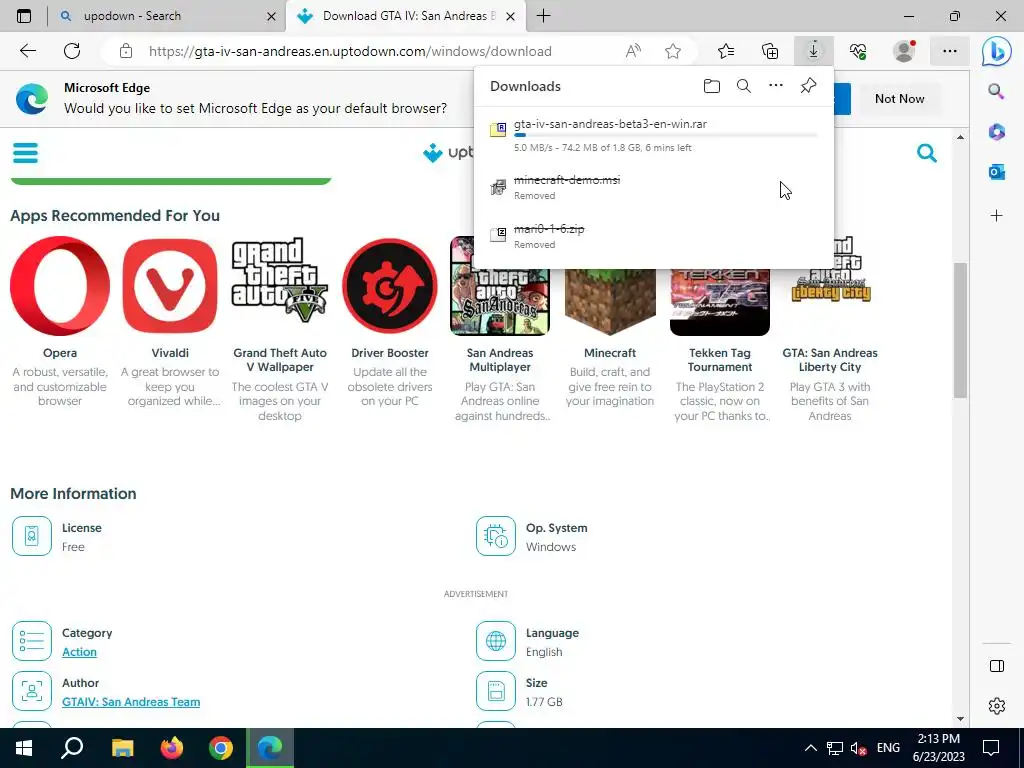
Task: Open Edge Settings and more menu
Action: click(x=950, y=51)
